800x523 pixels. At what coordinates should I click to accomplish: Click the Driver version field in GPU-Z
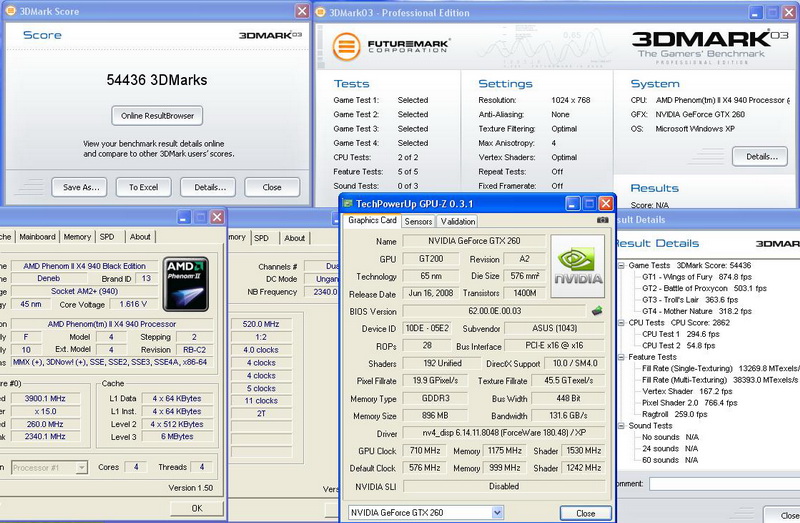[504, 433]
